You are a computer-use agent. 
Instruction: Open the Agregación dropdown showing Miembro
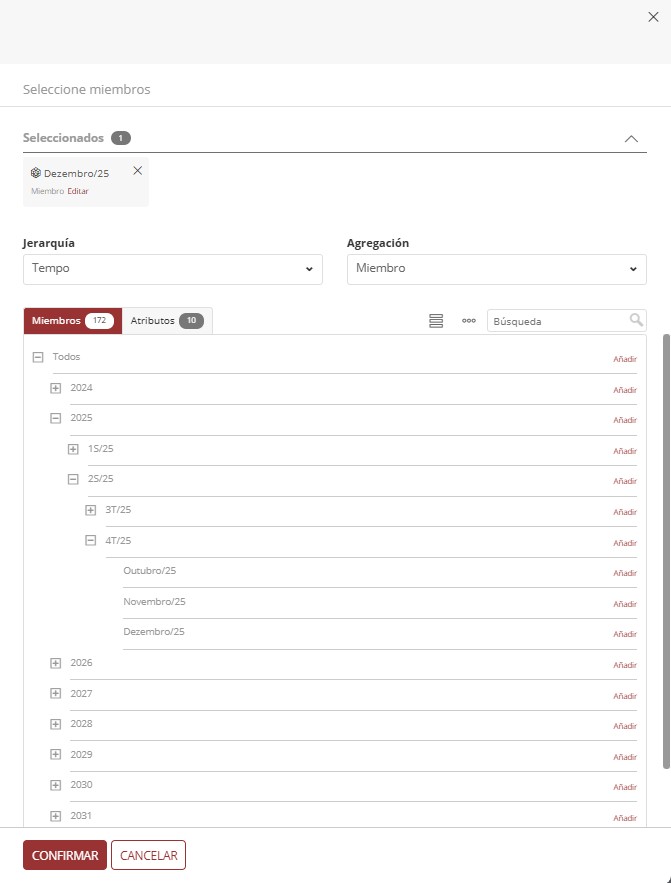click(496, 269)
